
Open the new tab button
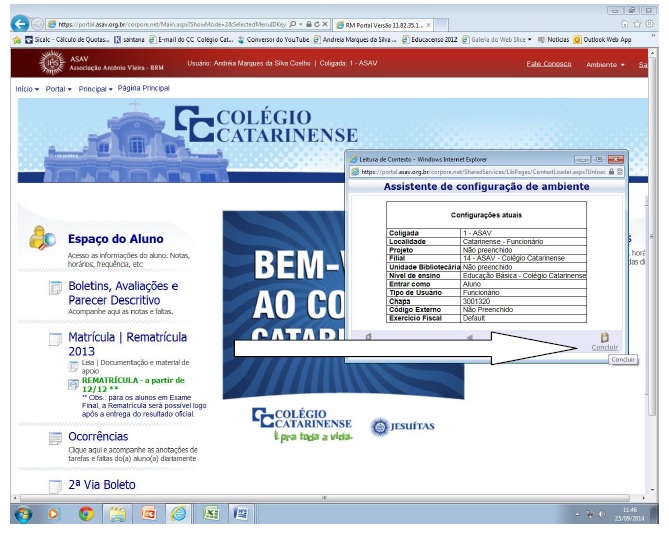442,25
